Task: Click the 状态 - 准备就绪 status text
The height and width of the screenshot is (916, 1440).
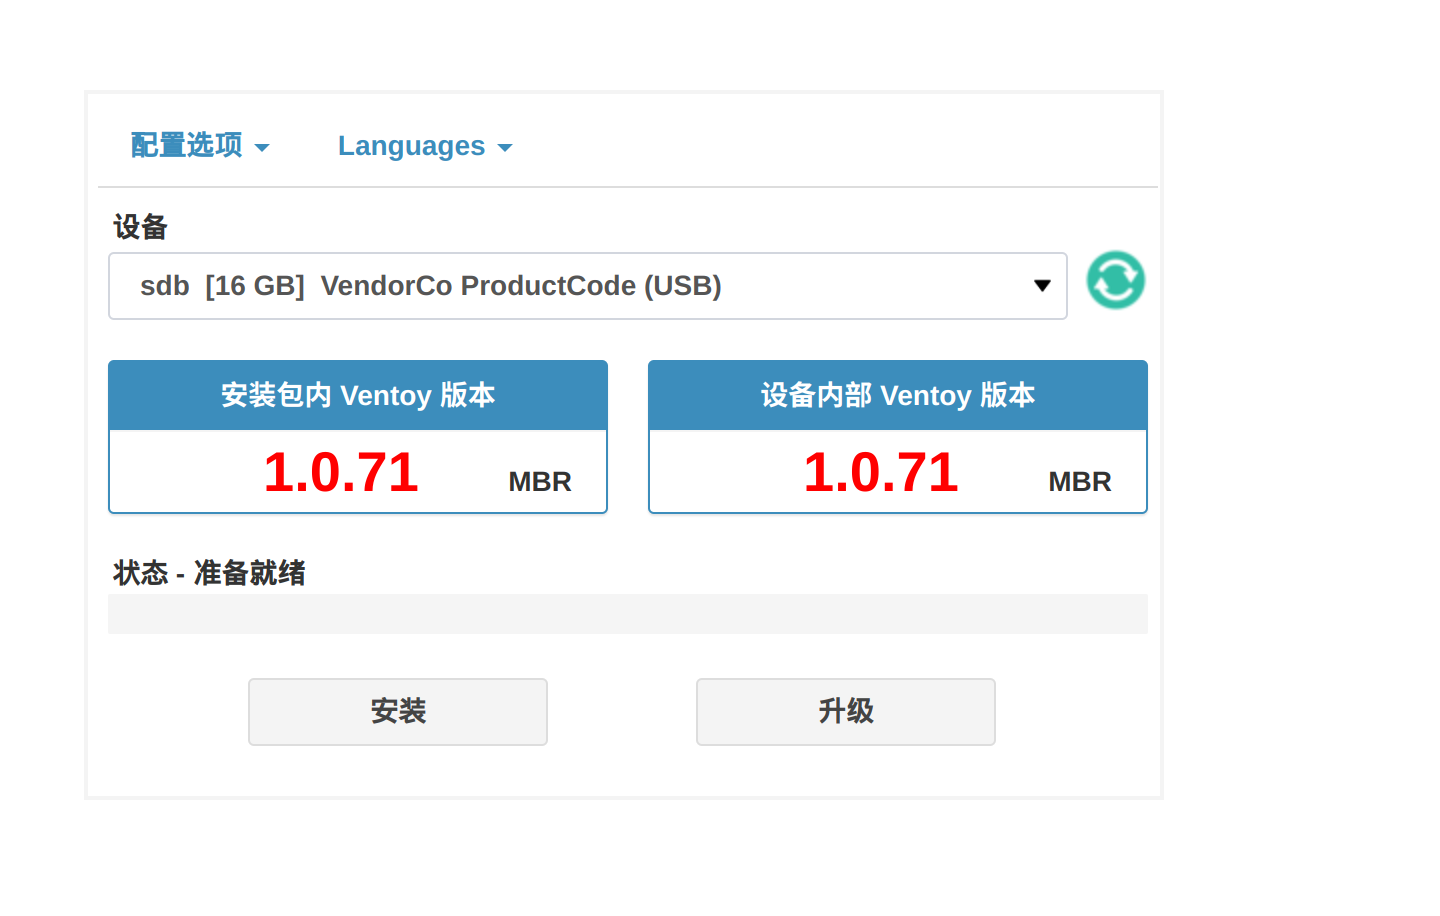Action: 209,573
